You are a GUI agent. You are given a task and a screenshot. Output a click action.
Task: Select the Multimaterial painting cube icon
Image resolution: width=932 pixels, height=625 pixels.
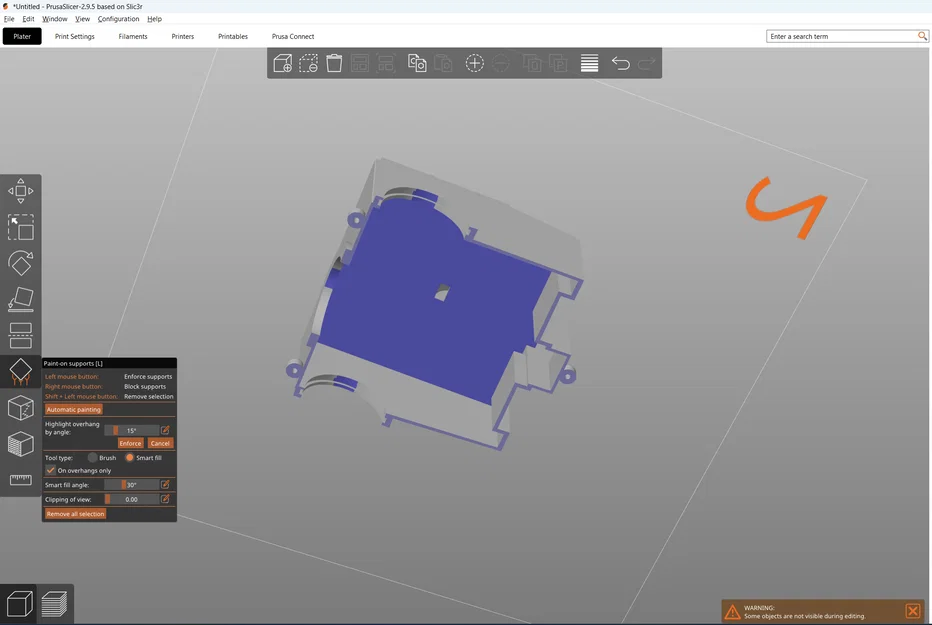(x=21, y=444)
